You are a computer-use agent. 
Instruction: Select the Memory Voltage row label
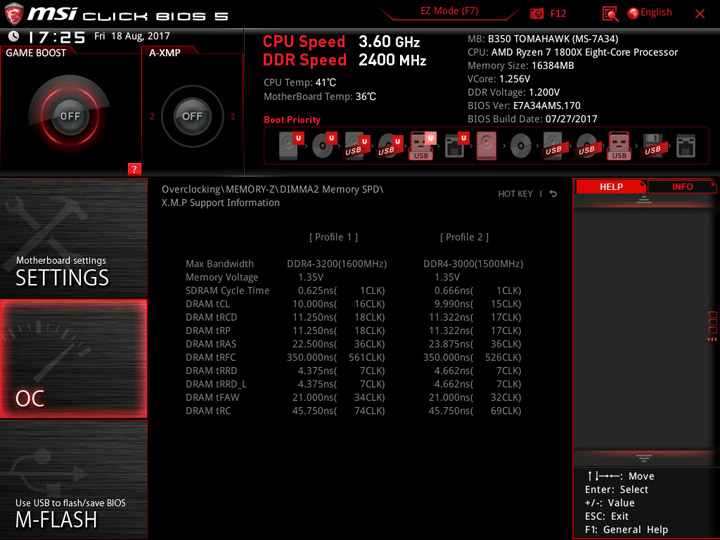(x=222, y=277)
